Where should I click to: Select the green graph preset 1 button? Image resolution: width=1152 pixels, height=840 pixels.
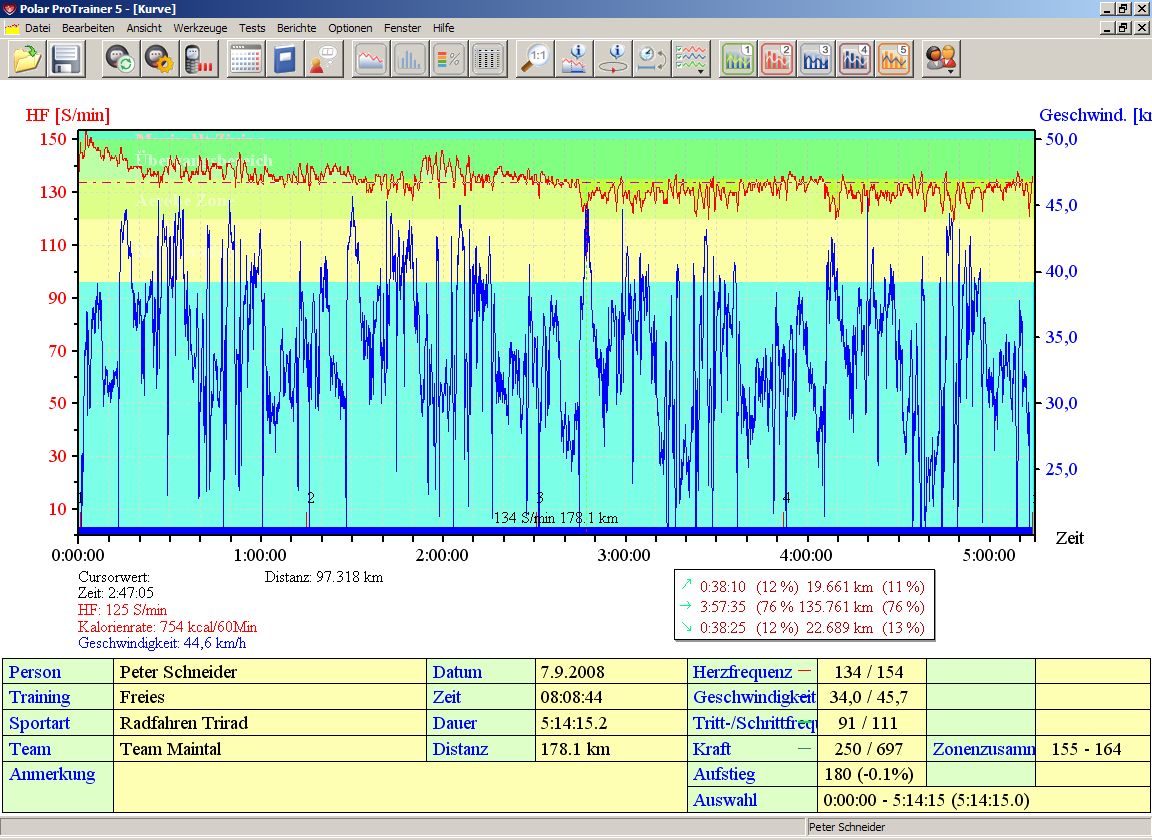(x=739, y=59)
